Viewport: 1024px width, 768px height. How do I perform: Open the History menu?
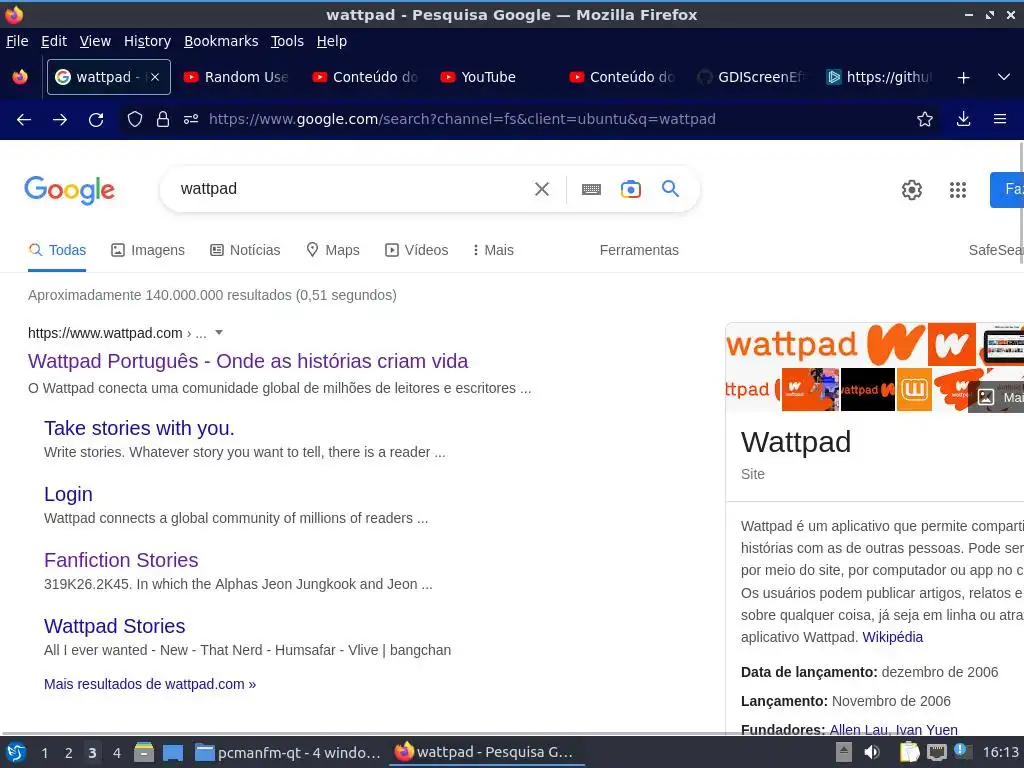click(148, 41)
